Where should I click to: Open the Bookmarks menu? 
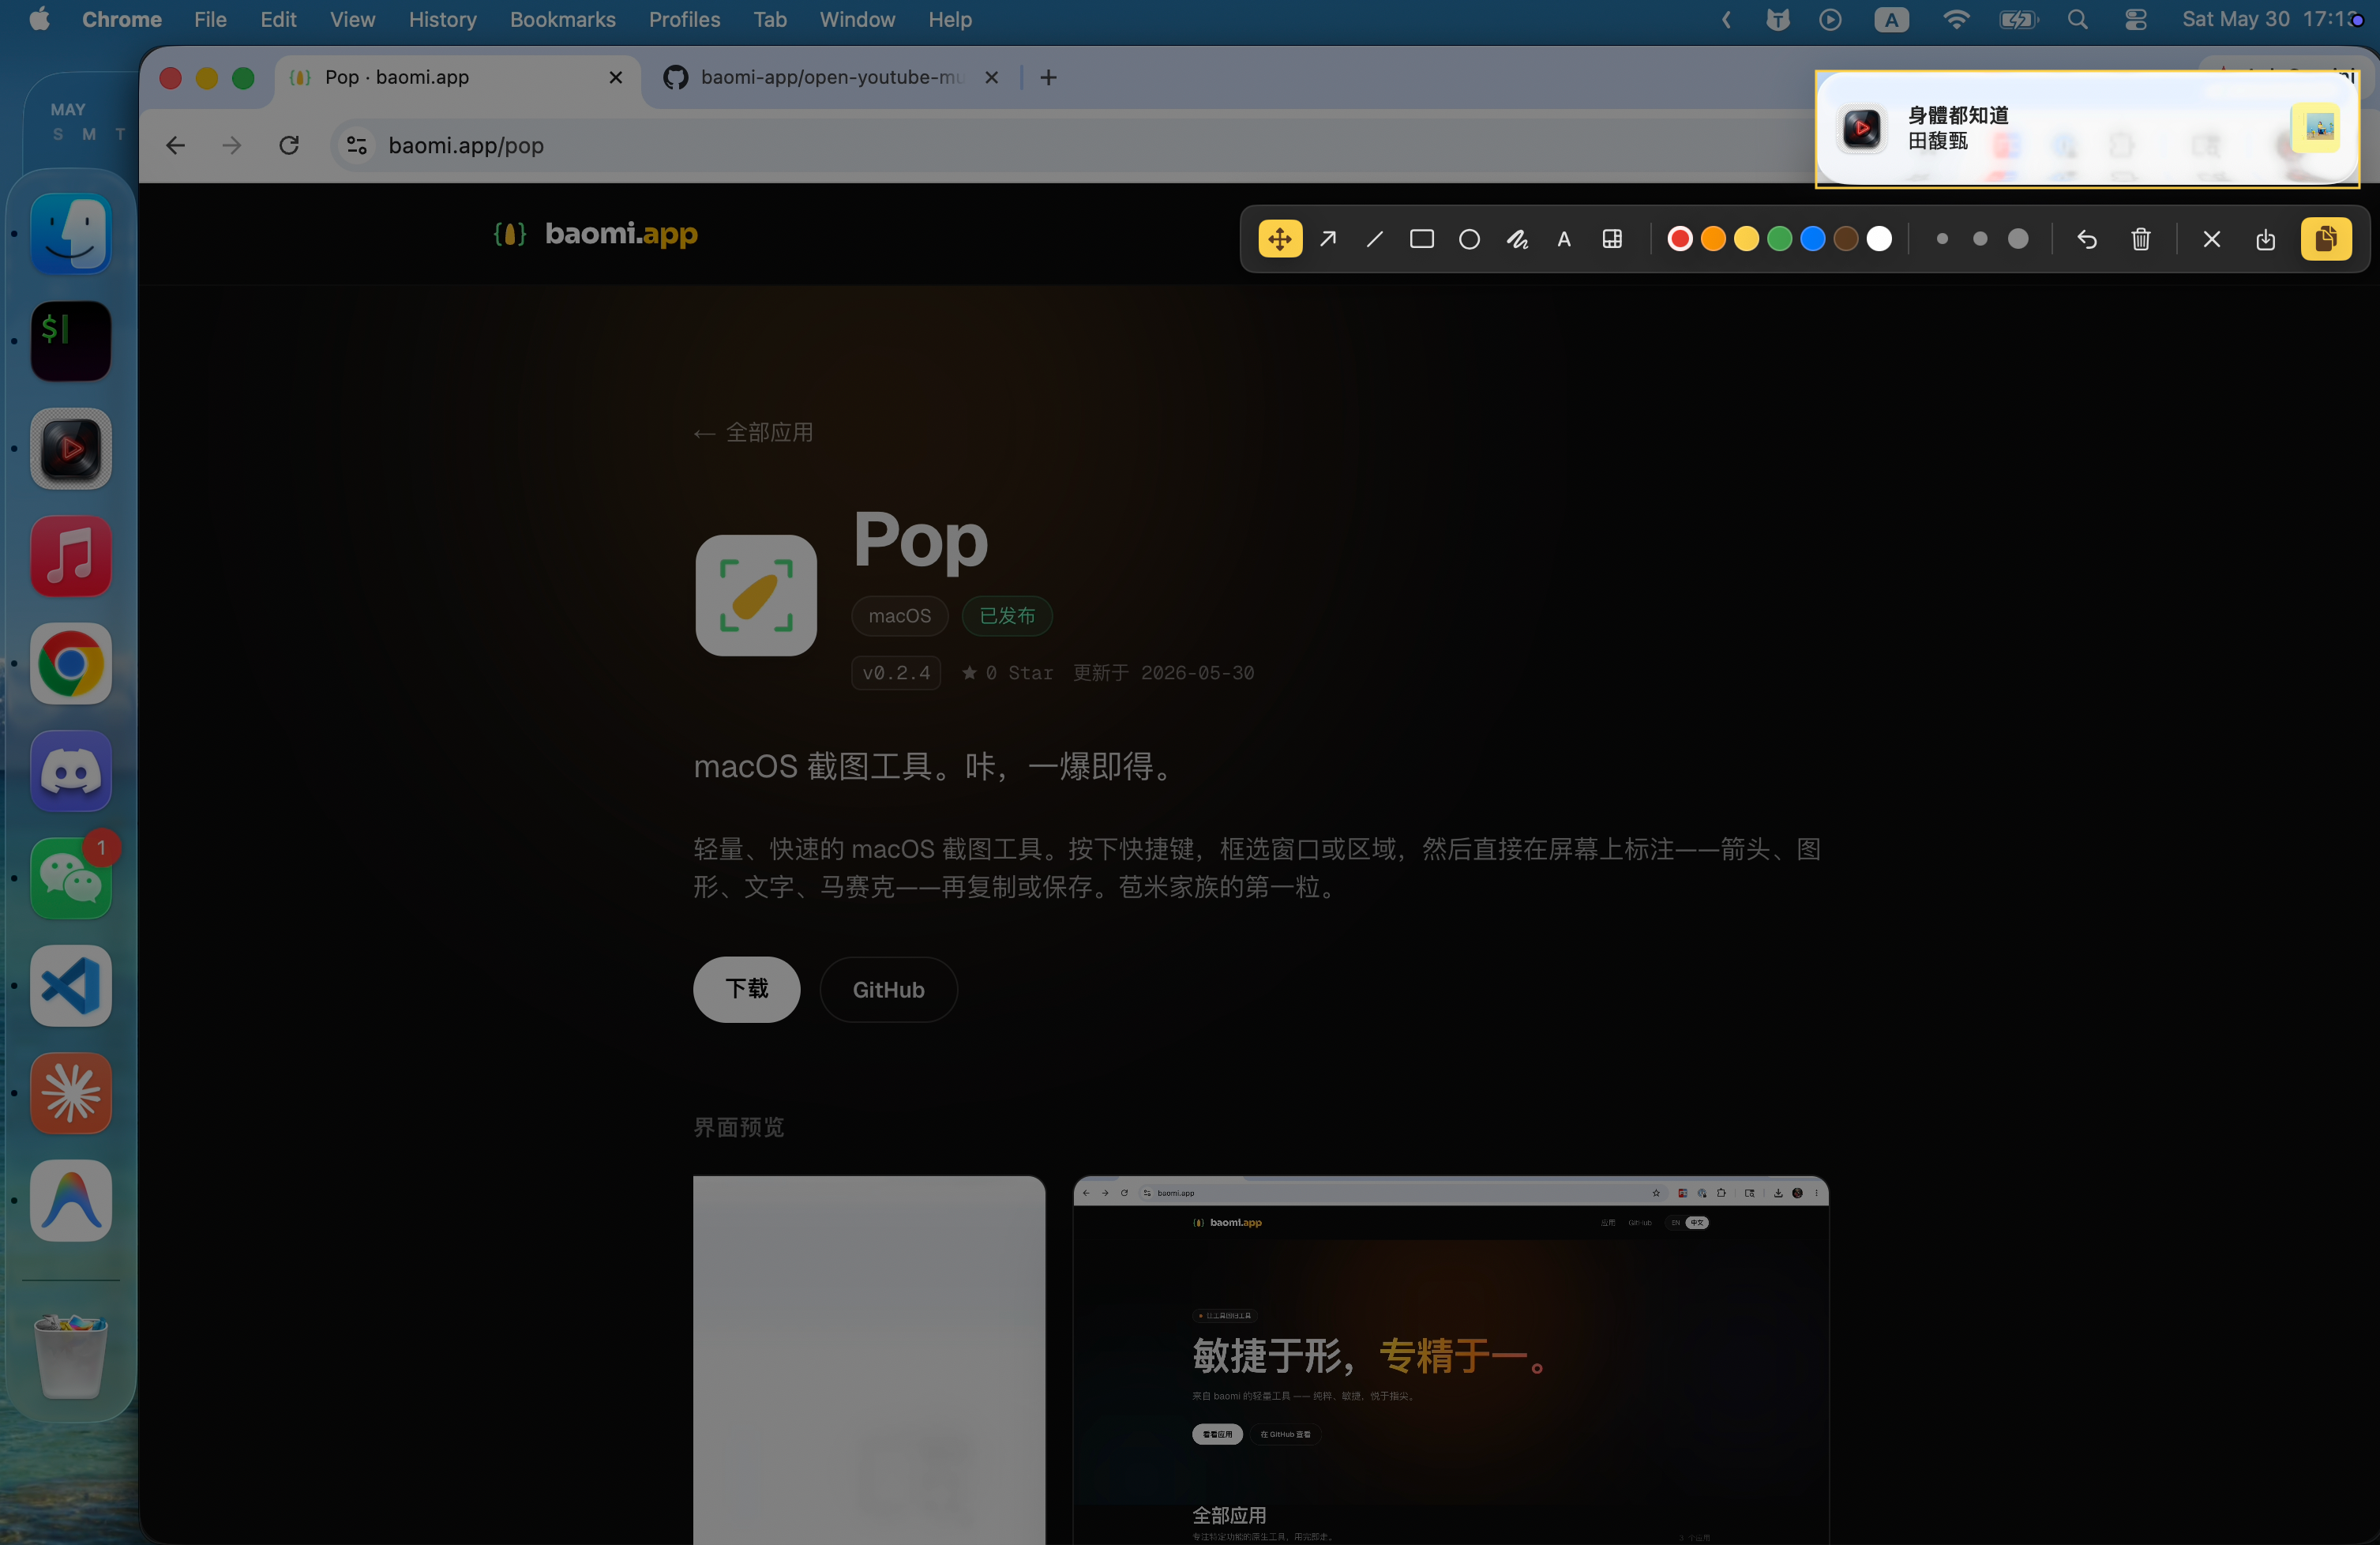coord(562,20)
